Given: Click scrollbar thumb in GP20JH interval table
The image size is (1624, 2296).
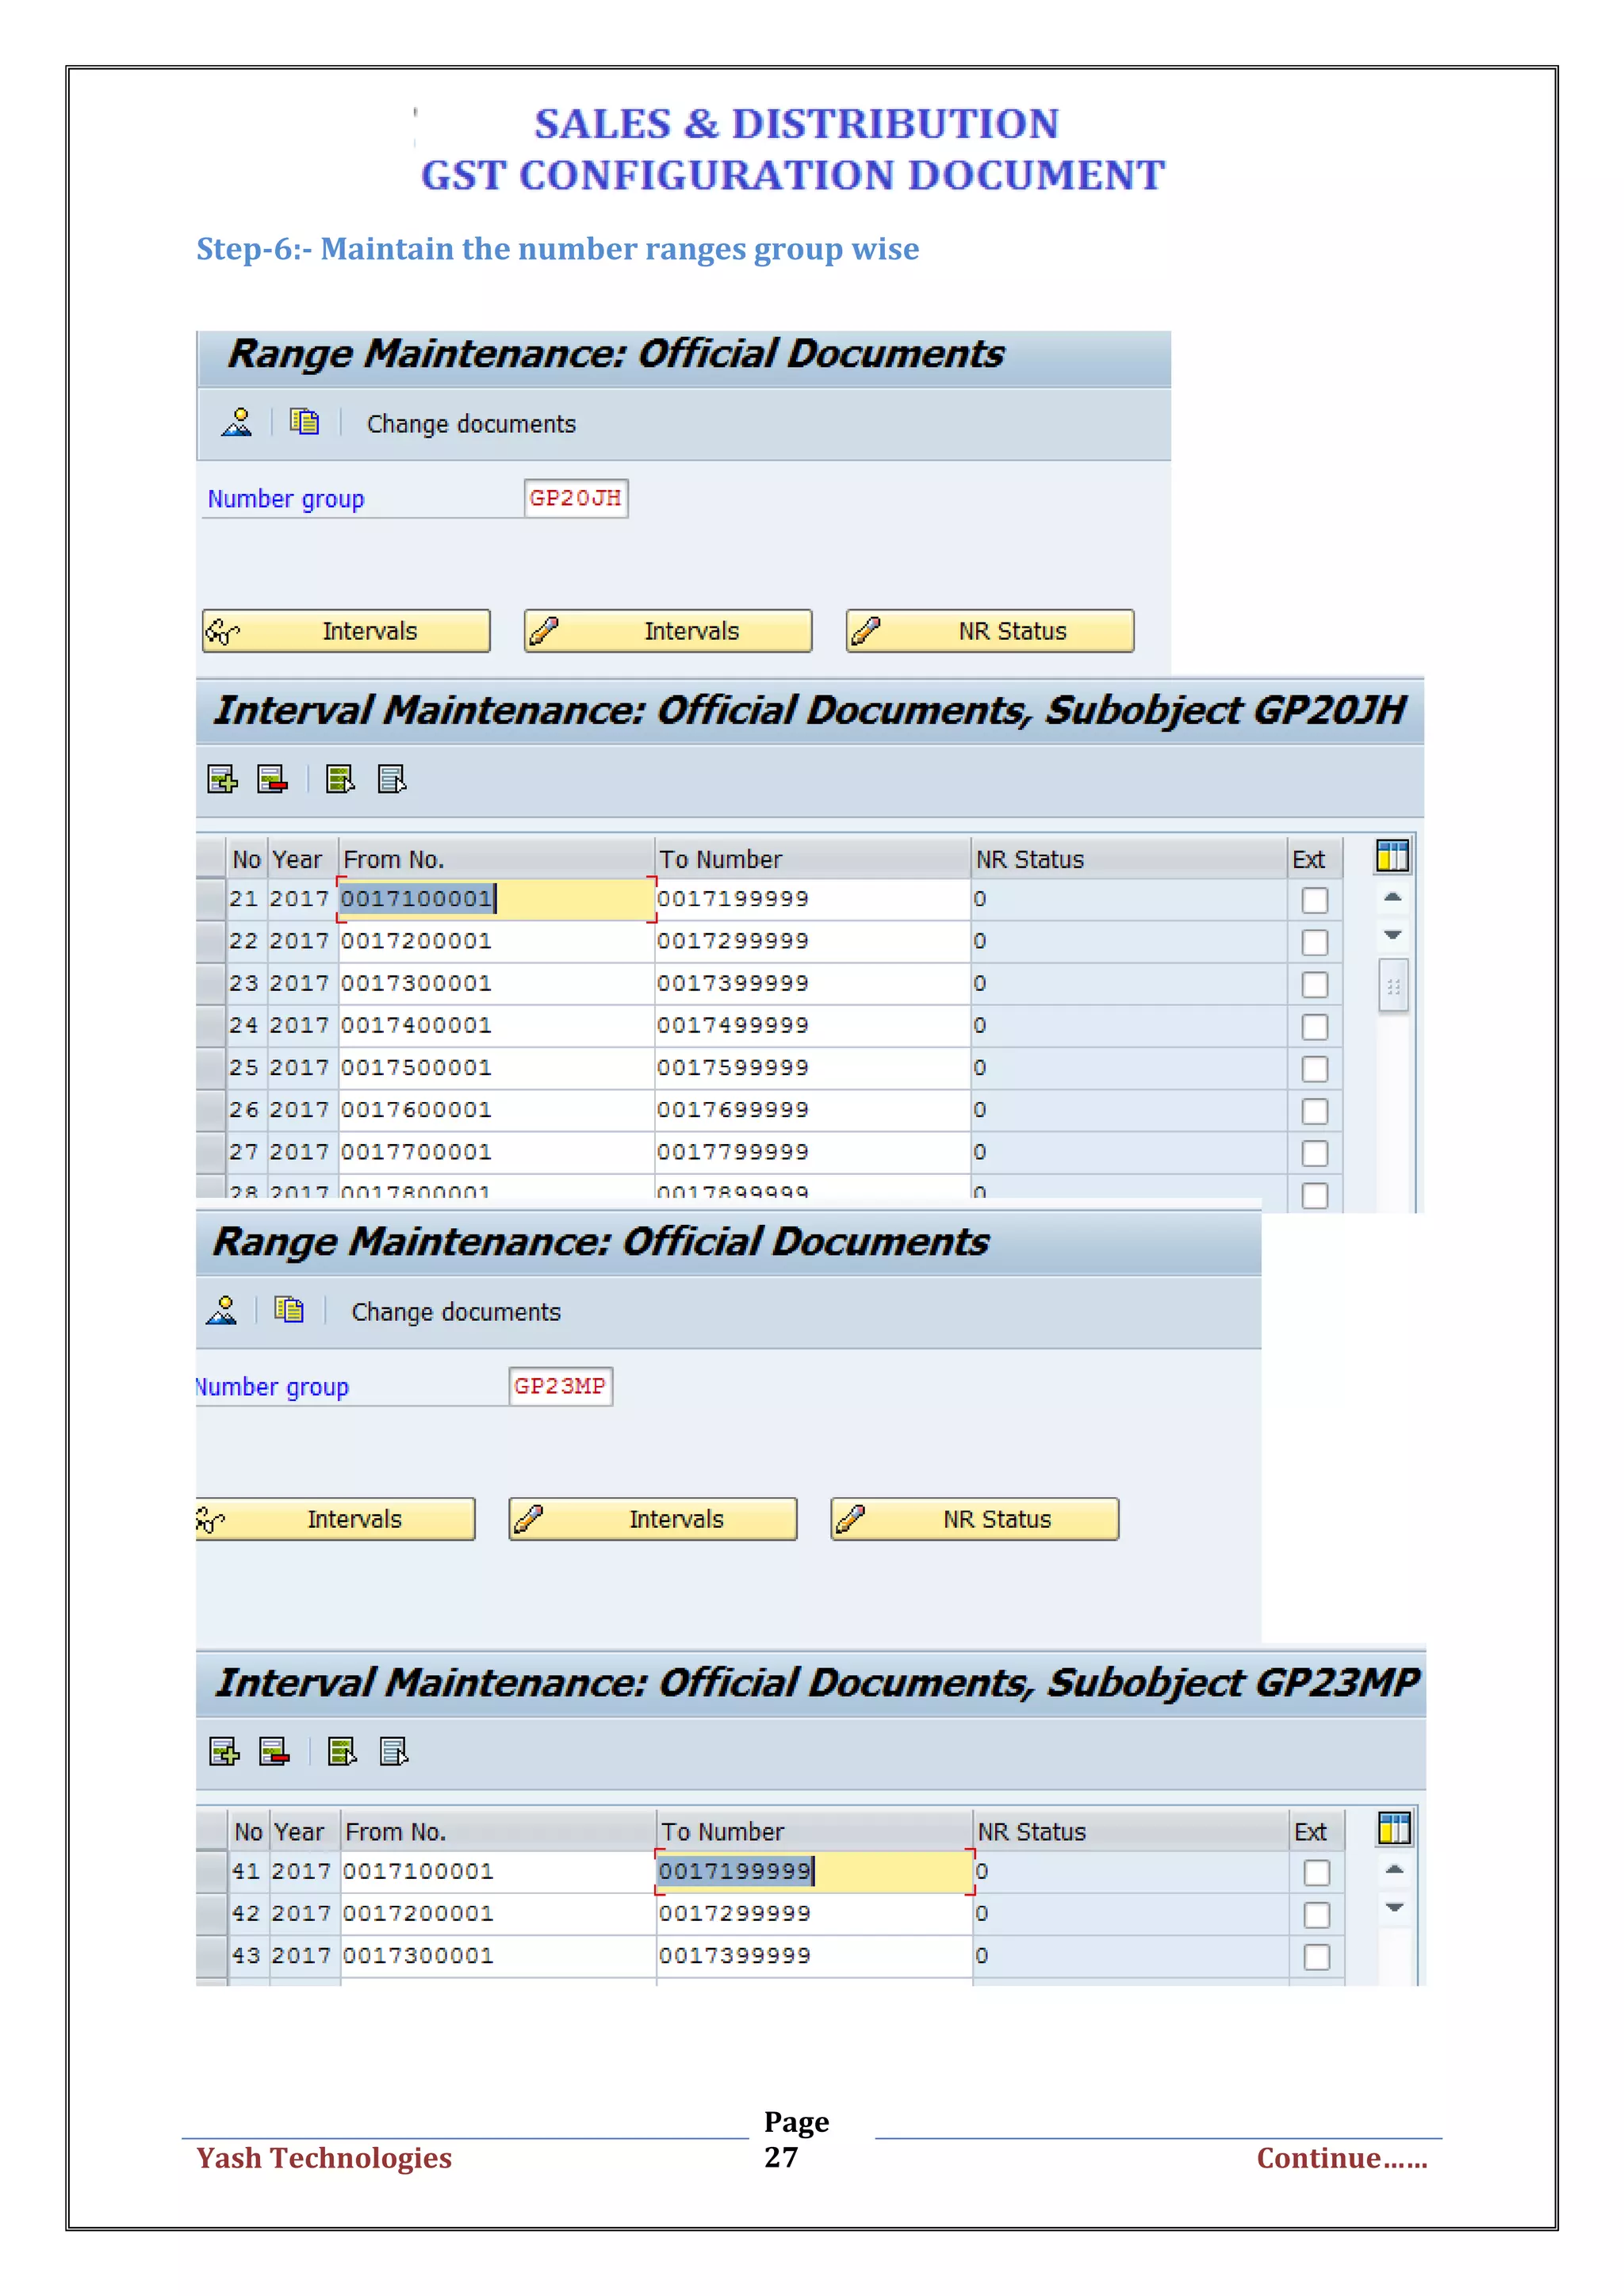Looking at the screenshot, I should coord(1393,986).
